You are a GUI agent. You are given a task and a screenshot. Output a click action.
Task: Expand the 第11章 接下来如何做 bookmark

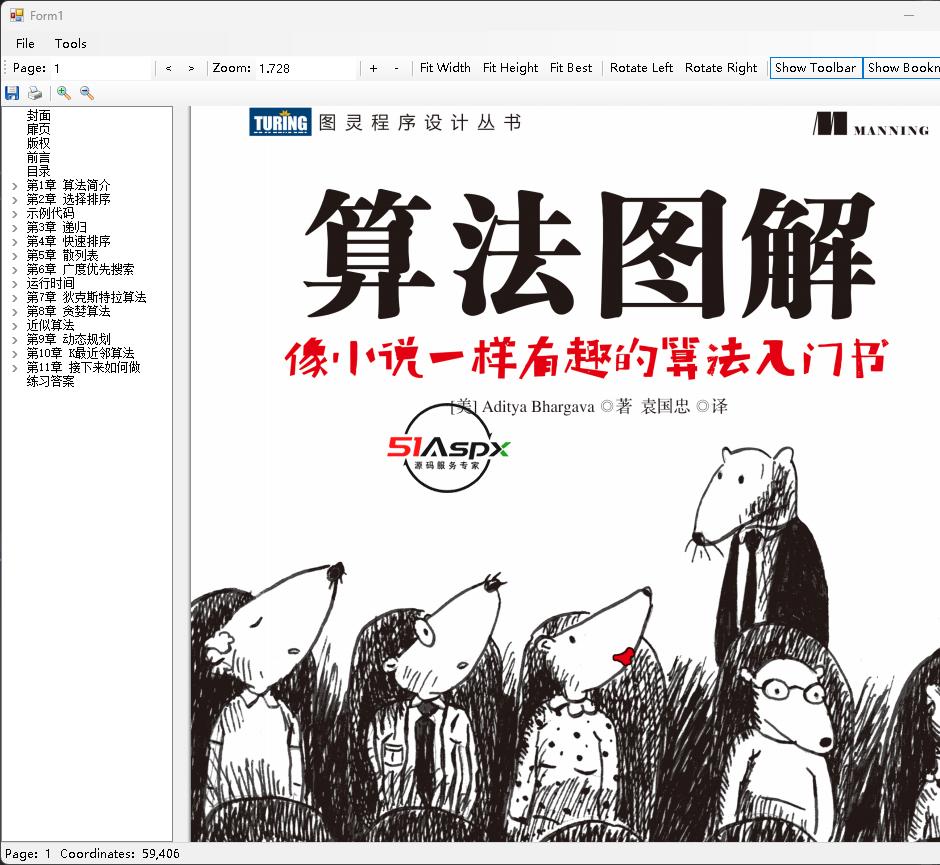tap(15, 368)
